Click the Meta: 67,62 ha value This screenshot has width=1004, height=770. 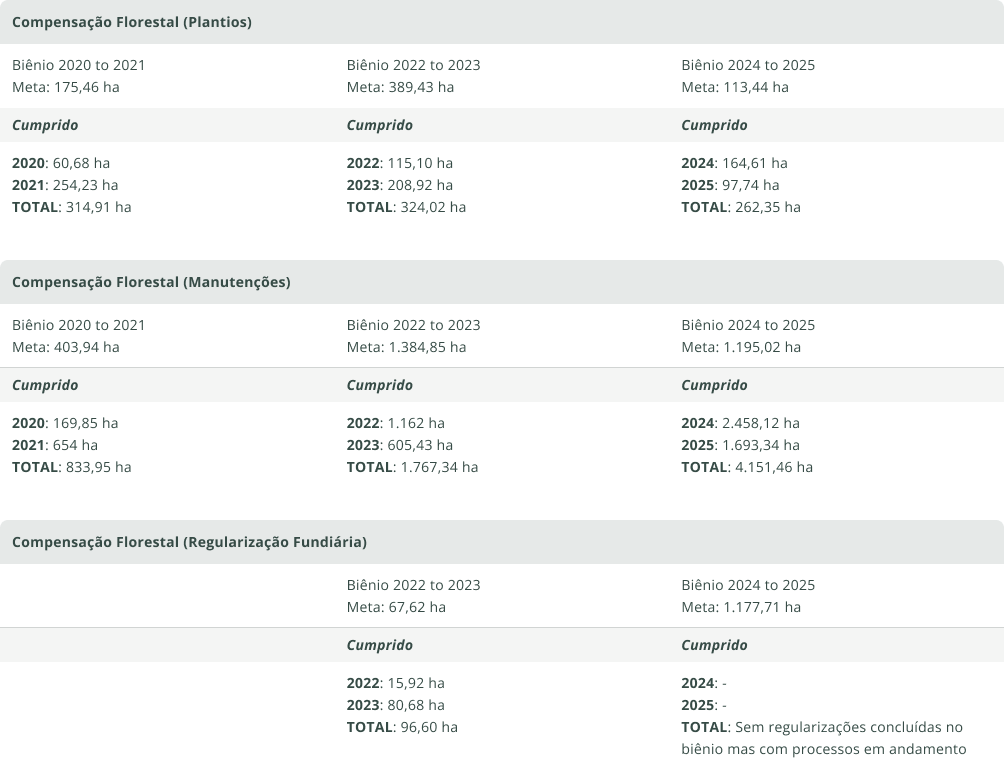[x=396, y=607]
